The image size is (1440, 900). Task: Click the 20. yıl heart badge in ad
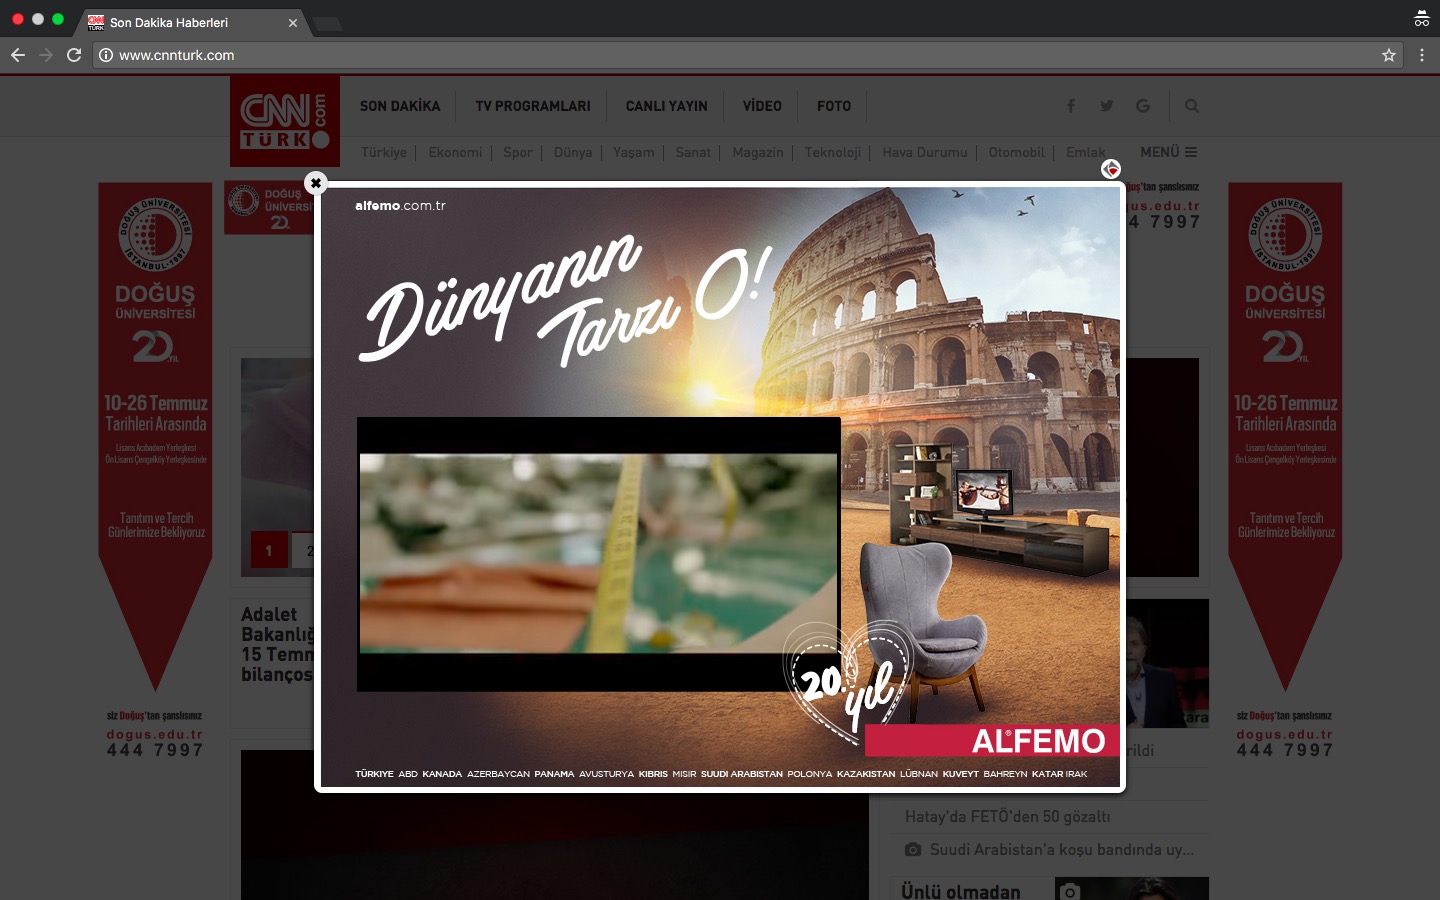coord(849,683)
